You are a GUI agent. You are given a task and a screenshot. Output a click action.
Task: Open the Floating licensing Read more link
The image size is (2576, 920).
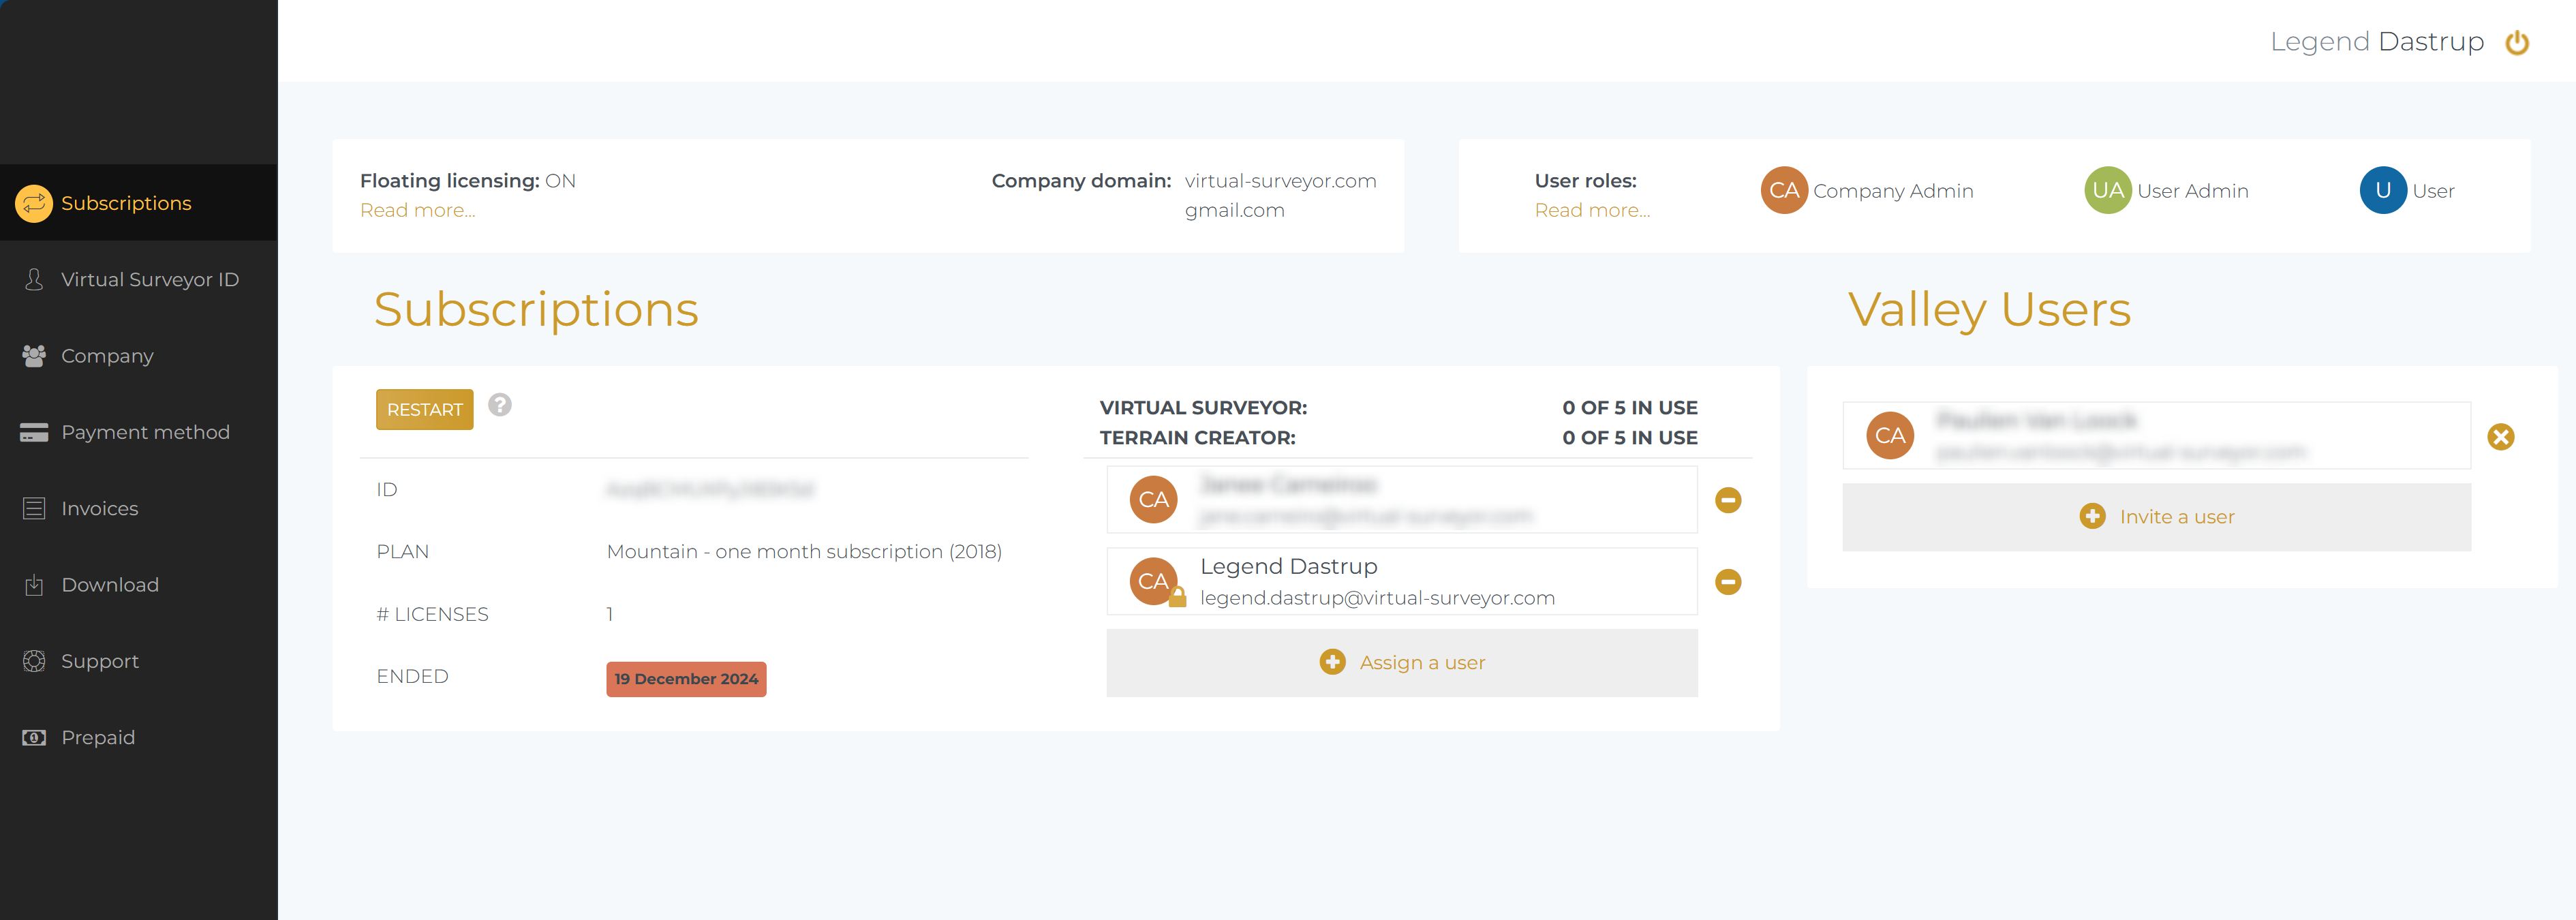(417, 210)
